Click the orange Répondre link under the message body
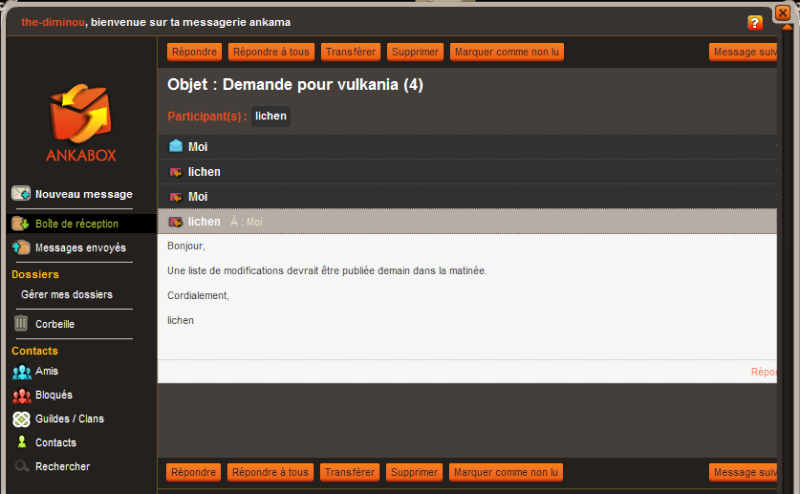The image size is (800, 494). (764, 372)
